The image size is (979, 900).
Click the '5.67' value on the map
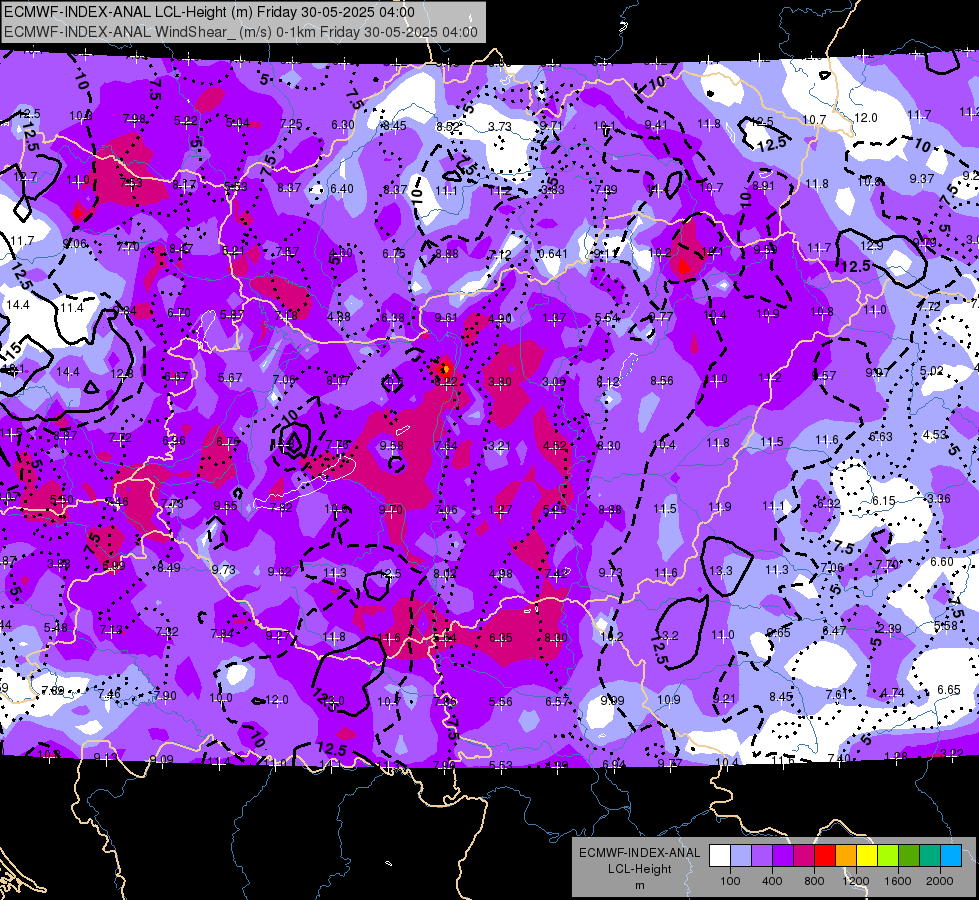(x=230, y=377)
